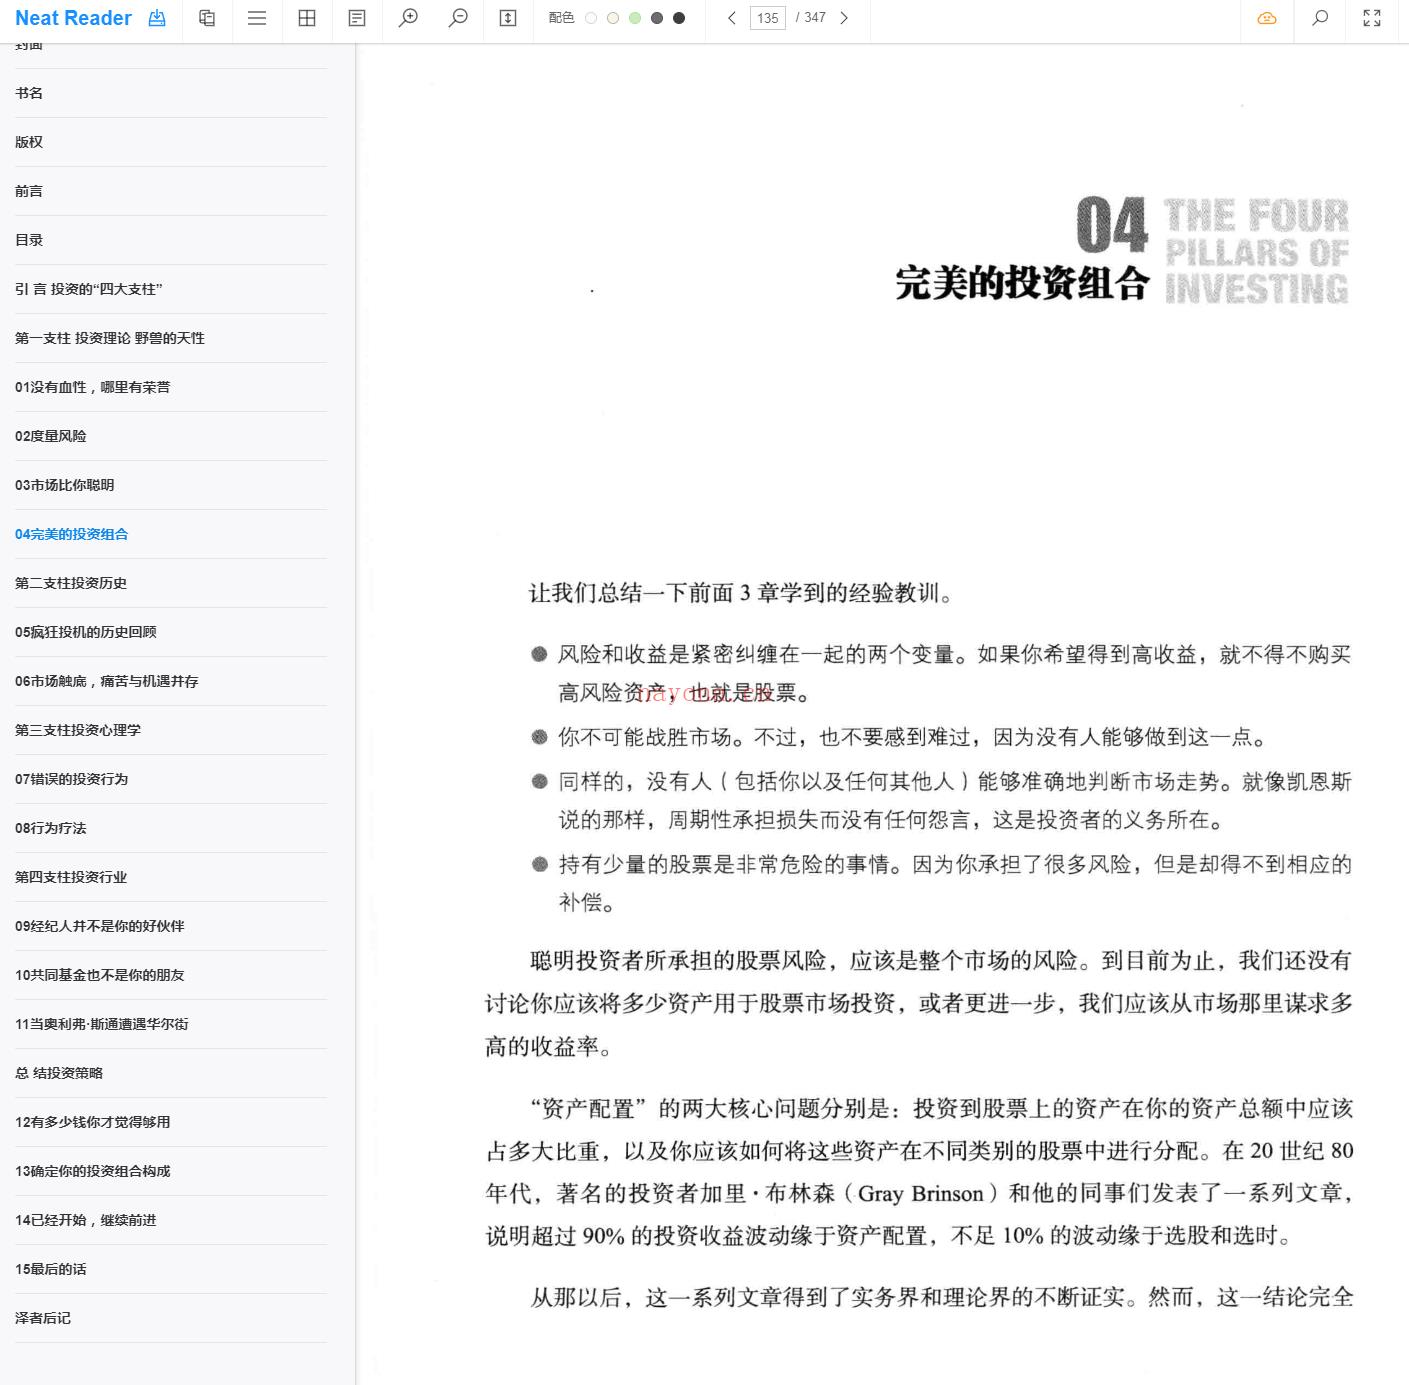Click the fit page height icon
The width and height of the screenshot is (1409, 1385).
point(508,18)
